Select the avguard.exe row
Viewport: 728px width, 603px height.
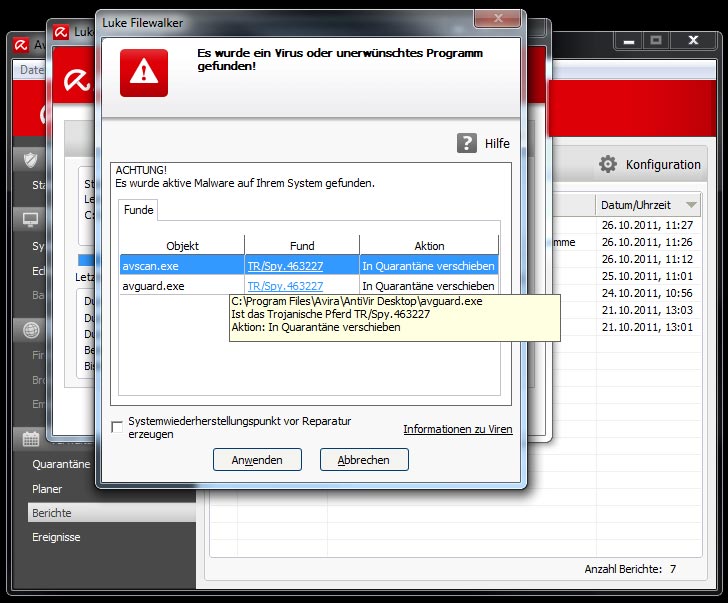(x=309, y=285)
